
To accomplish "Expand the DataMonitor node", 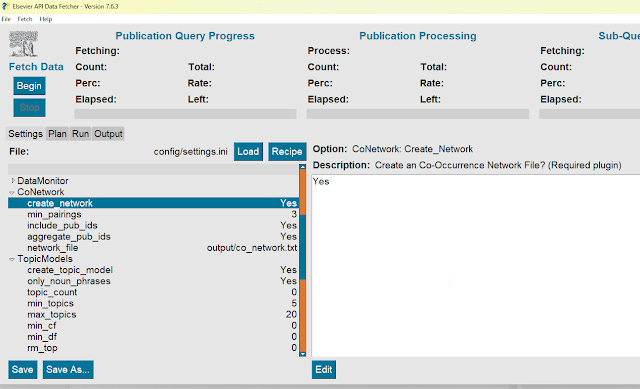I will 13,180.
